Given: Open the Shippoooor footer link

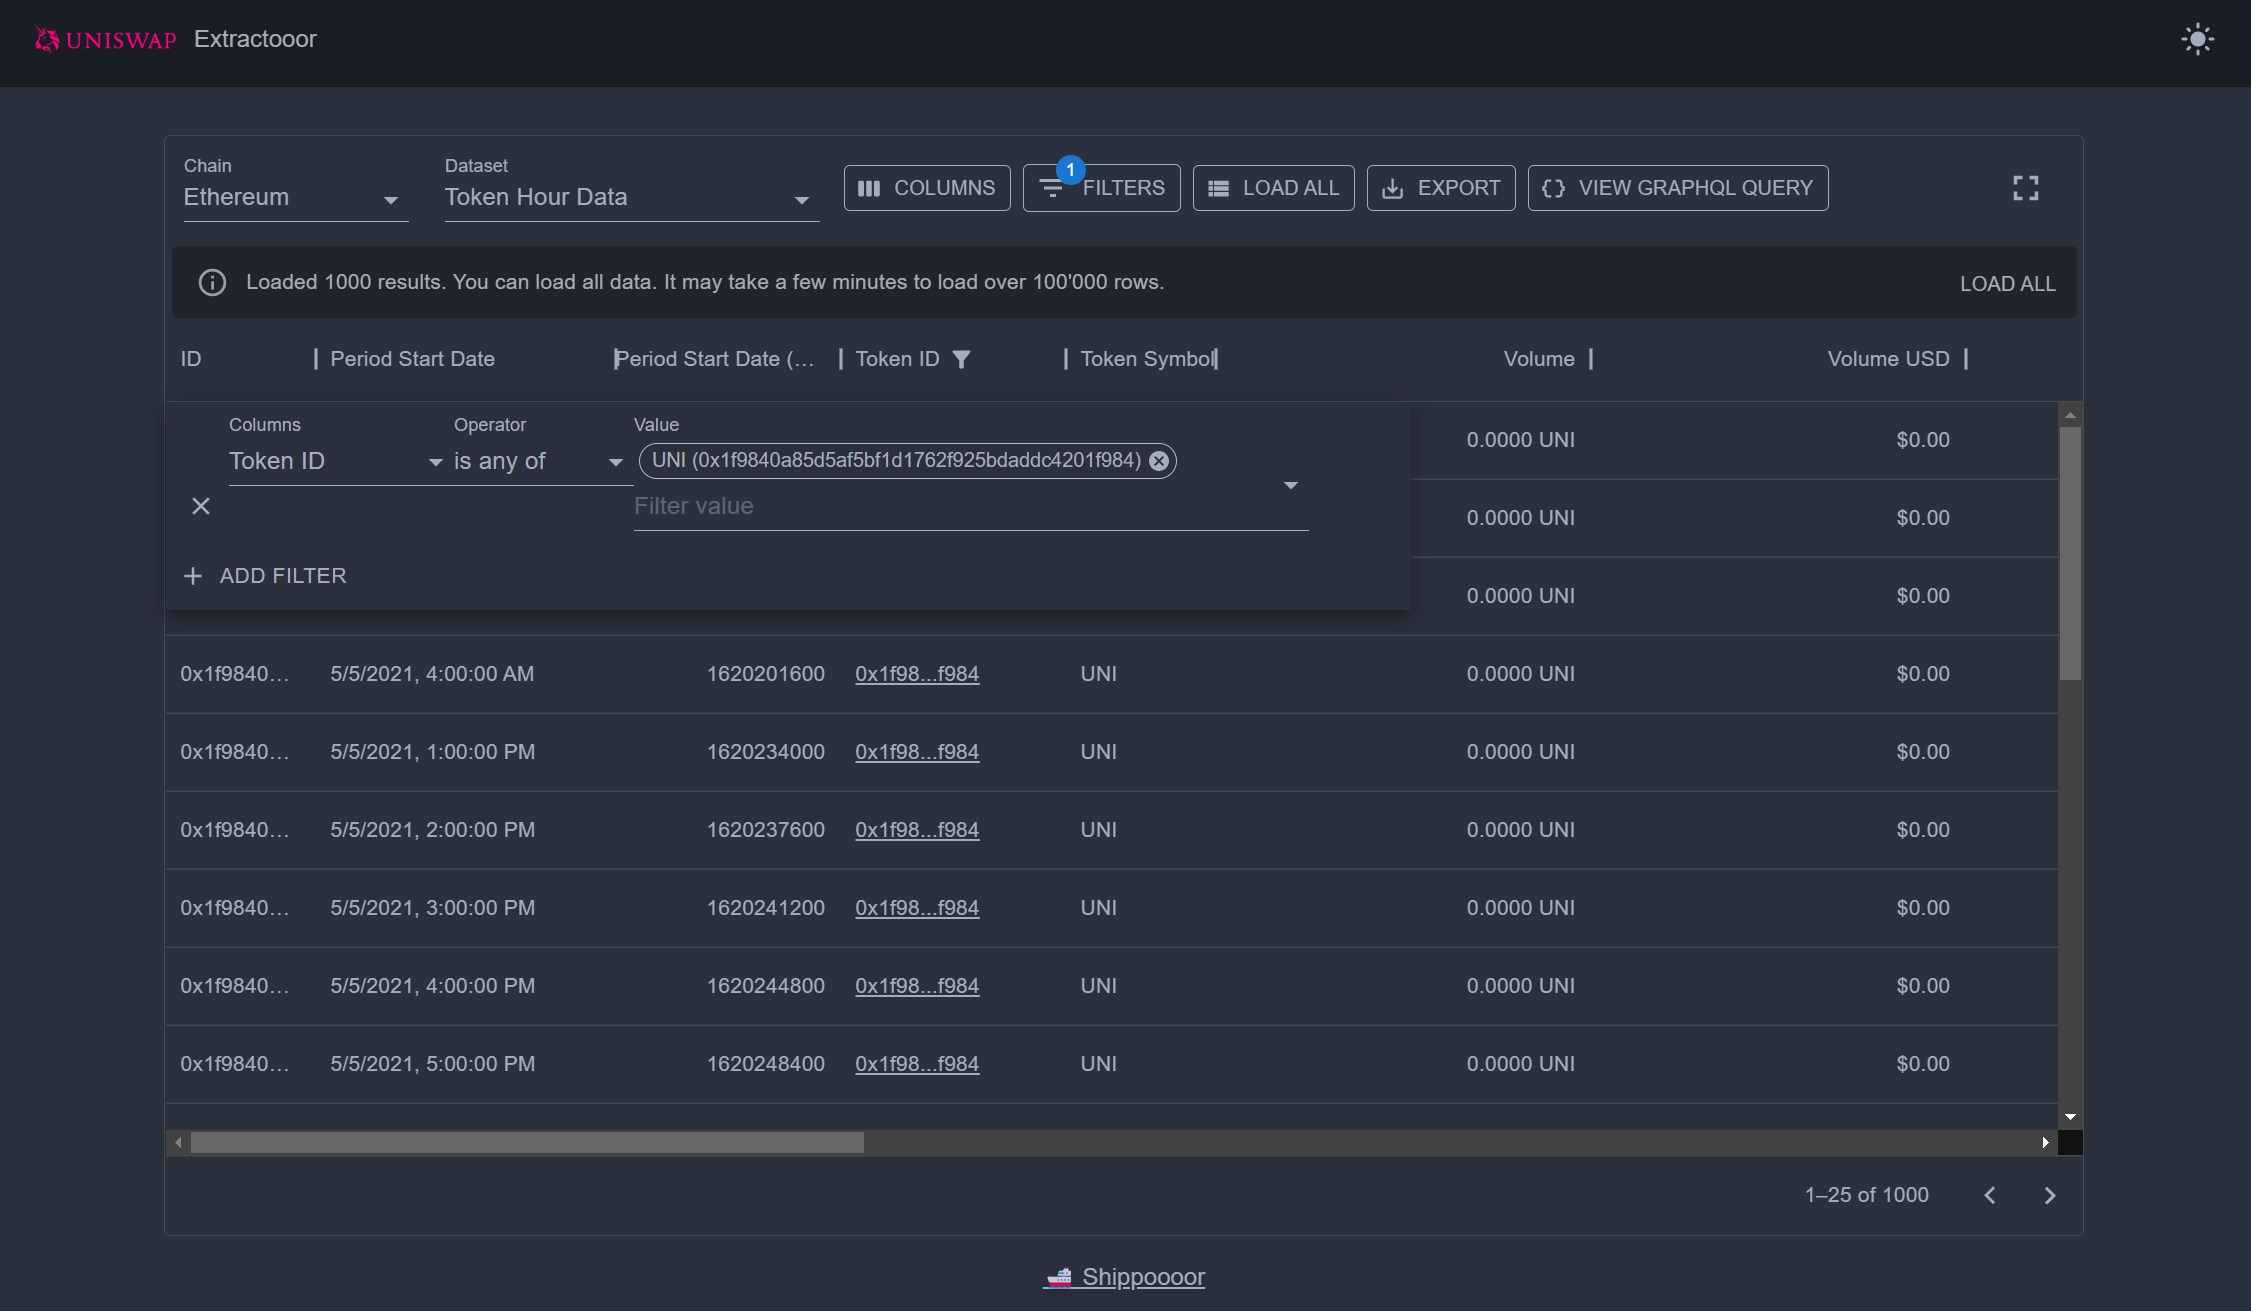Looking at the screenshot, I should pyautogui.click(x=1124, y=1277).
